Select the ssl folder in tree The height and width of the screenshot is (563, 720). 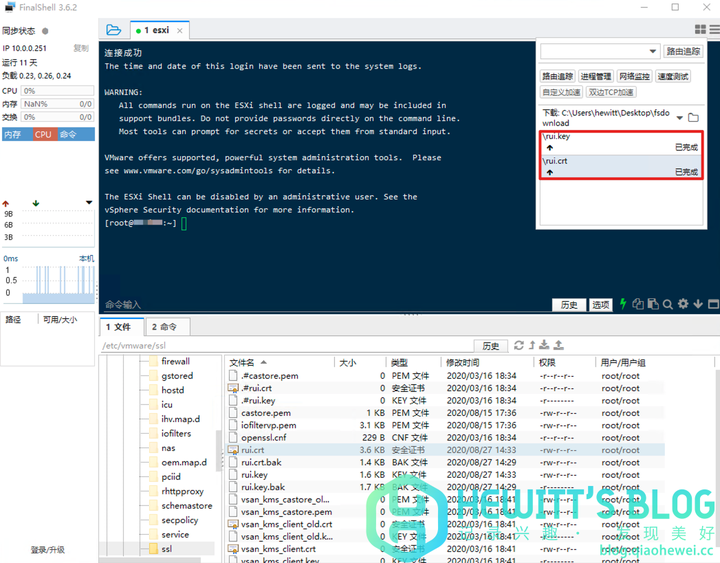[x=166, y=549]
